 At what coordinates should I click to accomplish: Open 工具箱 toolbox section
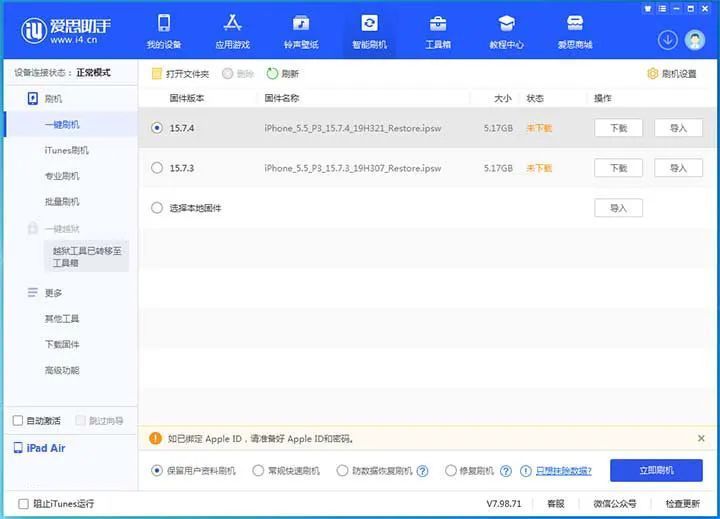point(438,31)
